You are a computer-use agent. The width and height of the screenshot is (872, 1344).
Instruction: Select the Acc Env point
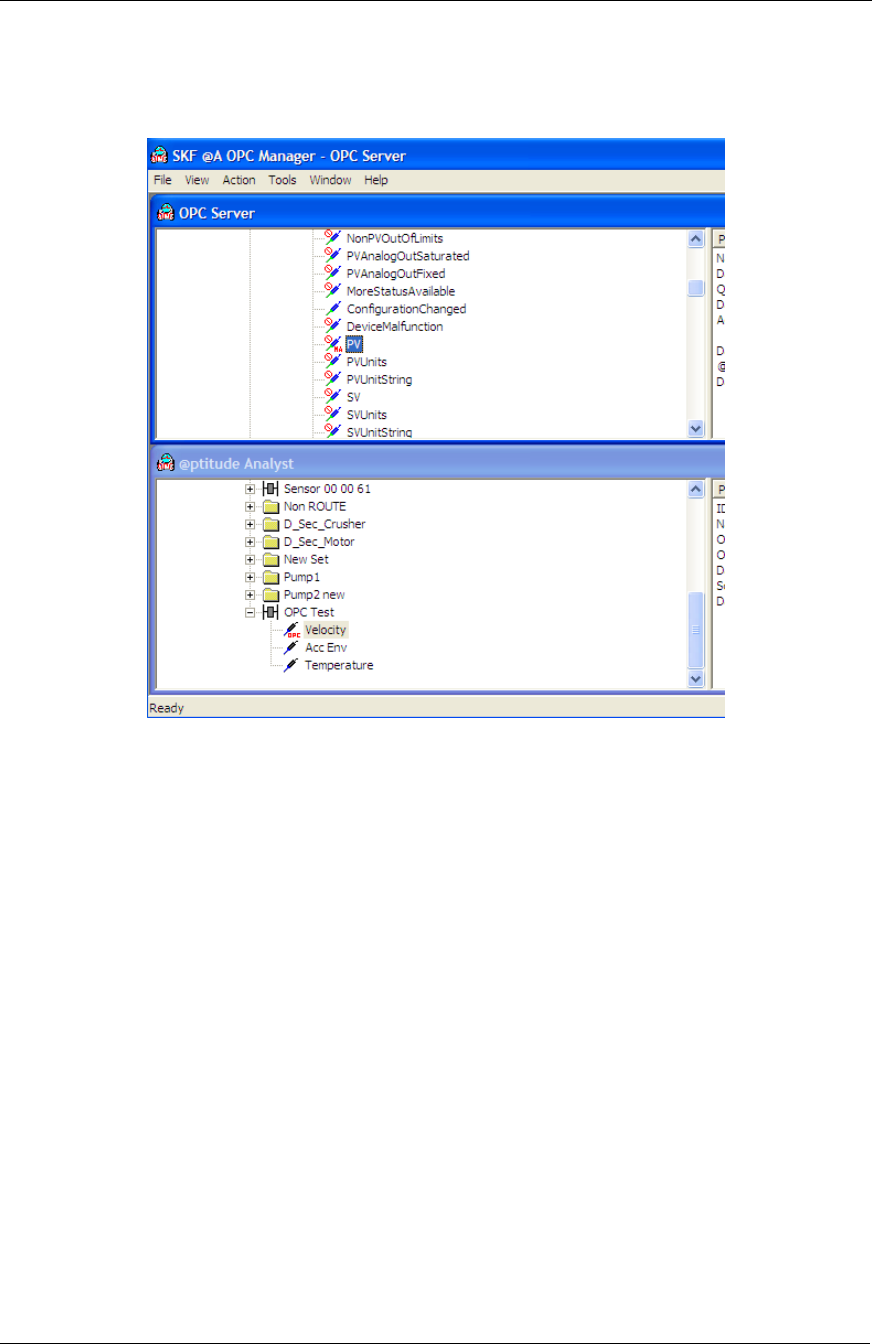click(x=326, y=648)
